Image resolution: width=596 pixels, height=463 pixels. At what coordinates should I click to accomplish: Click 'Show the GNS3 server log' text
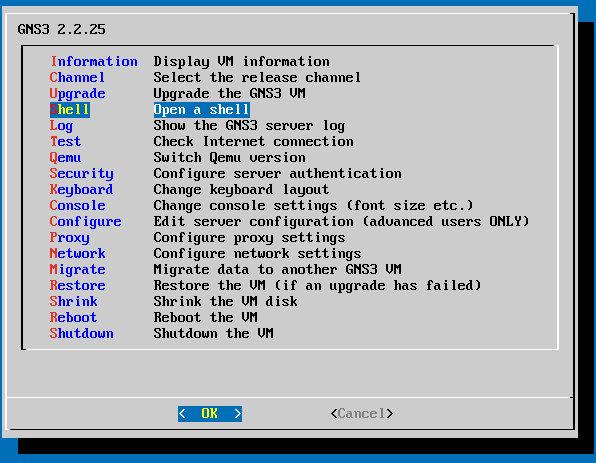pyautogui.click(x=249, y=126)
